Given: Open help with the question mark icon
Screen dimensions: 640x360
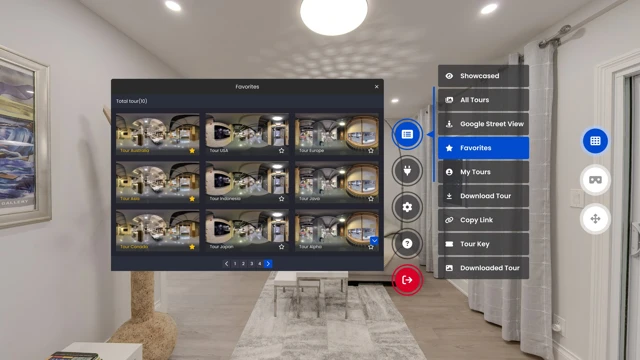Looking at the screenshot, I should click(x=407, y=244).
